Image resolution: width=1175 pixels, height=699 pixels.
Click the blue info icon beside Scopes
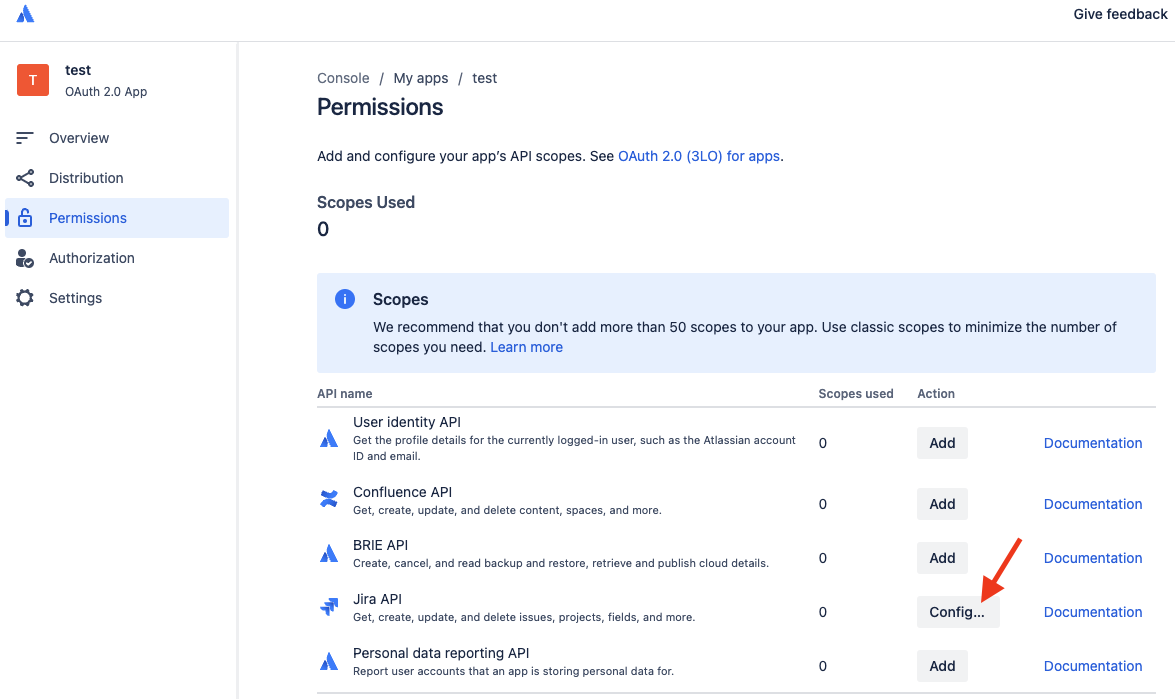344,299
